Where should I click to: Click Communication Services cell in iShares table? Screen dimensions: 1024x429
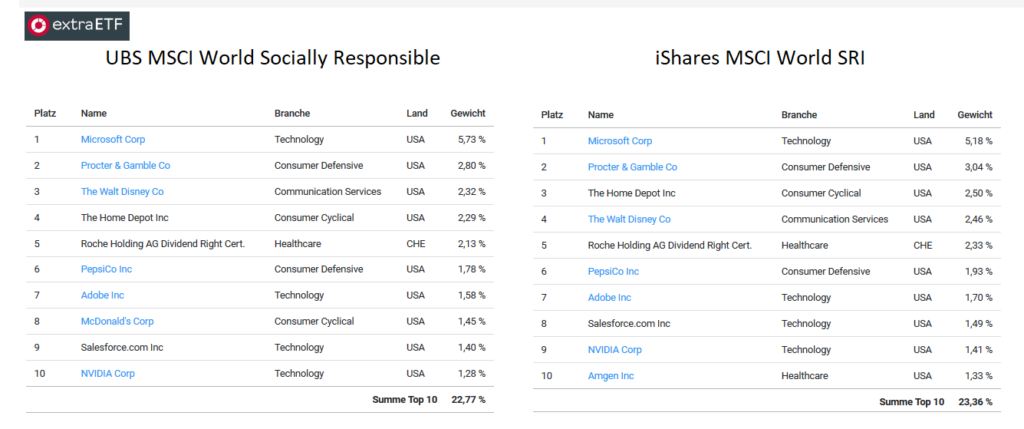pyautogui.click(x=835, y=219)
